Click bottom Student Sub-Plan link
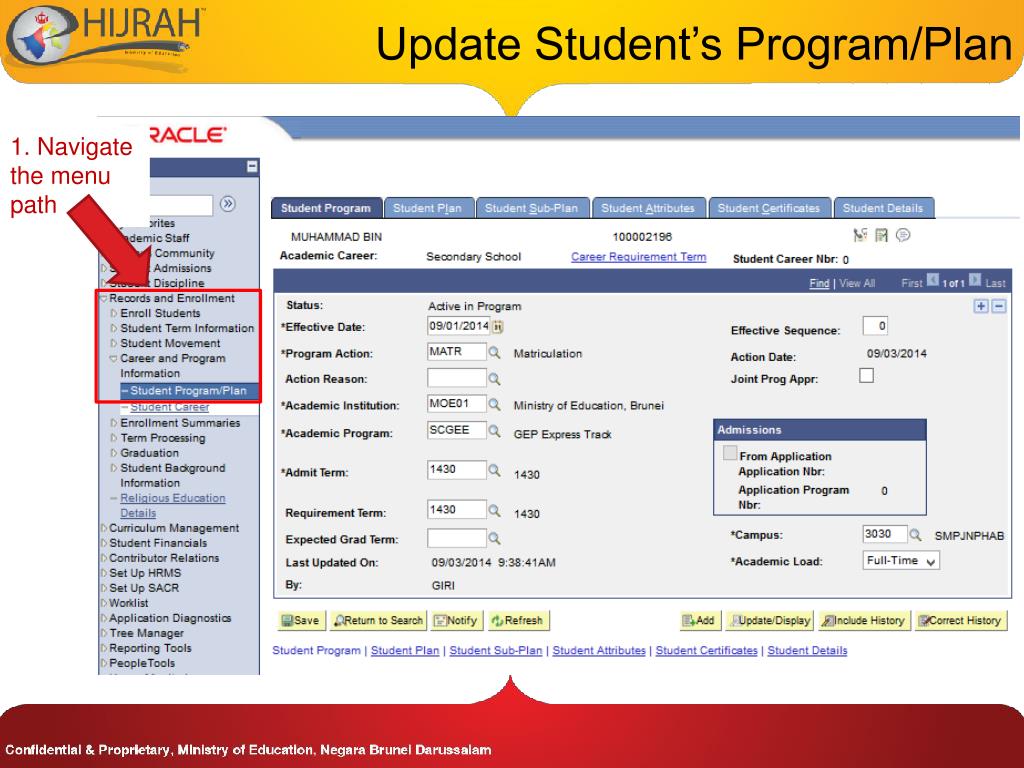Image resolution: width=1024 pixels, height=768 pixels. (496, 650)
